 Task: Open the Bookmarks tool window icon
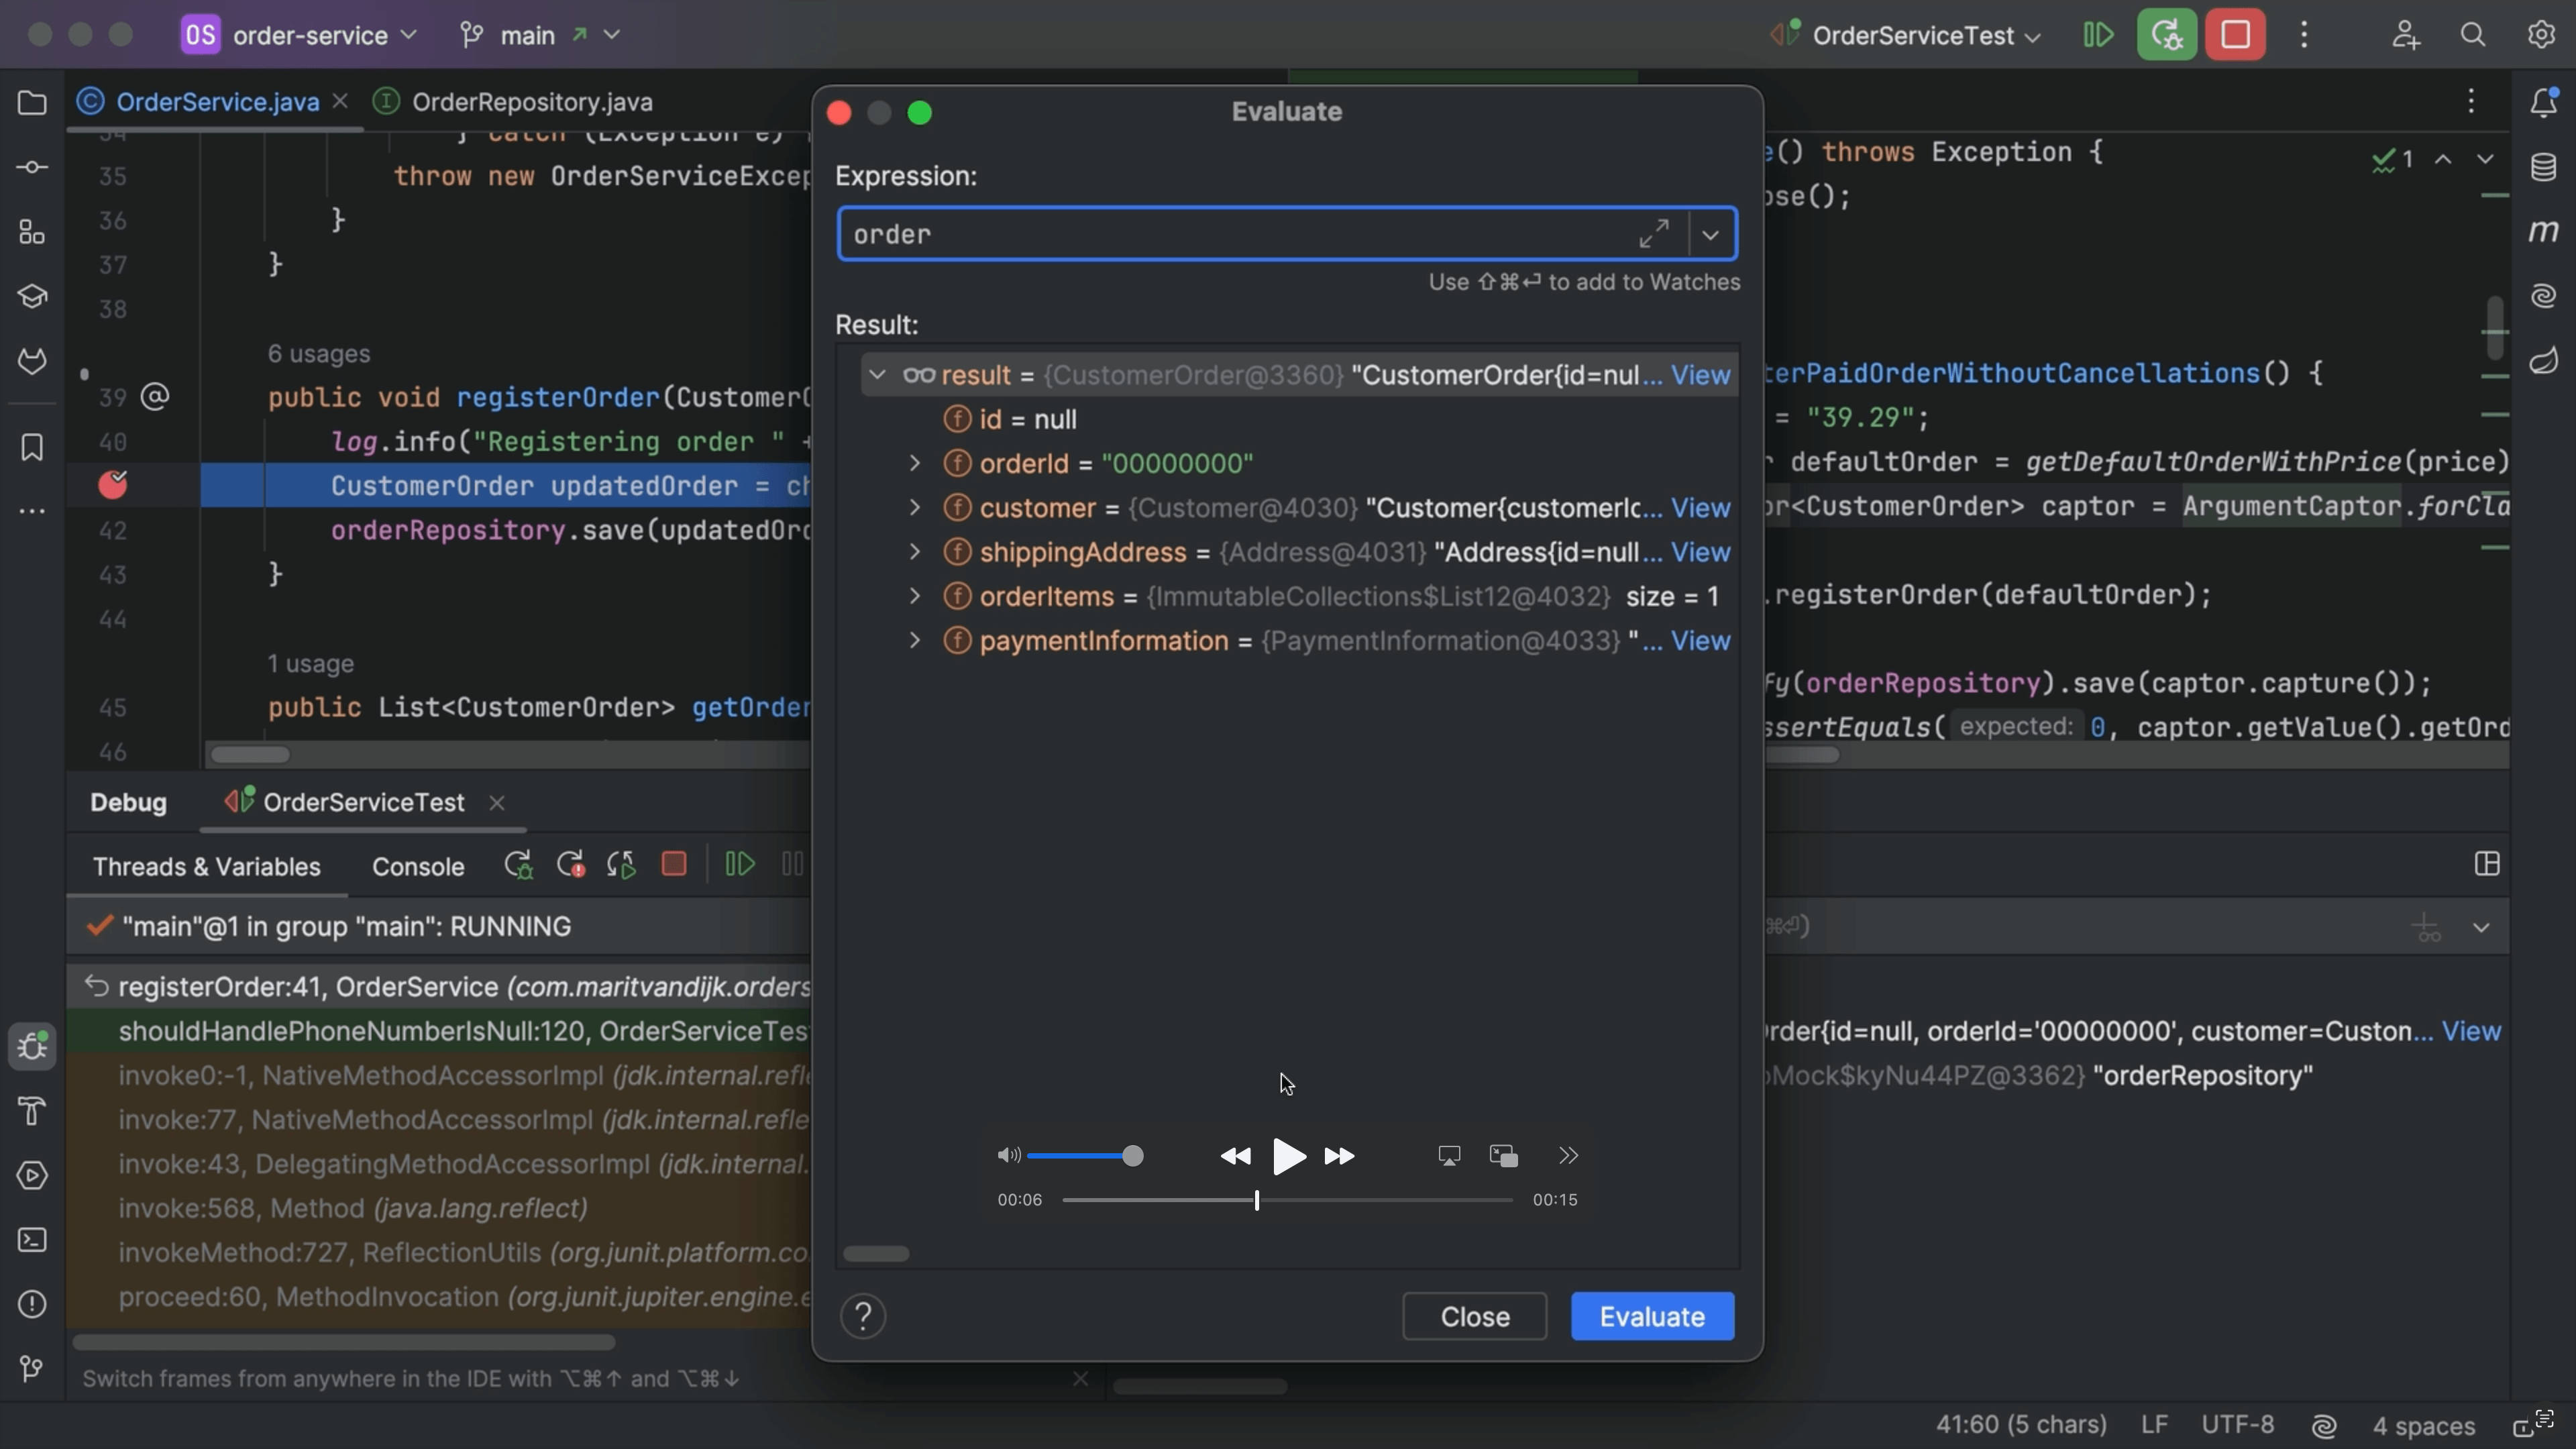tap(32, 447)
